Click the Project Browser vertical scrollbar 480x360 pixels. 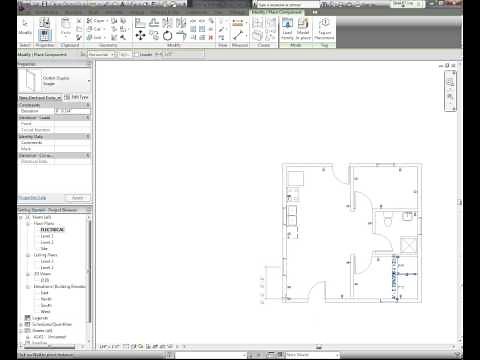tap(89, 272)
